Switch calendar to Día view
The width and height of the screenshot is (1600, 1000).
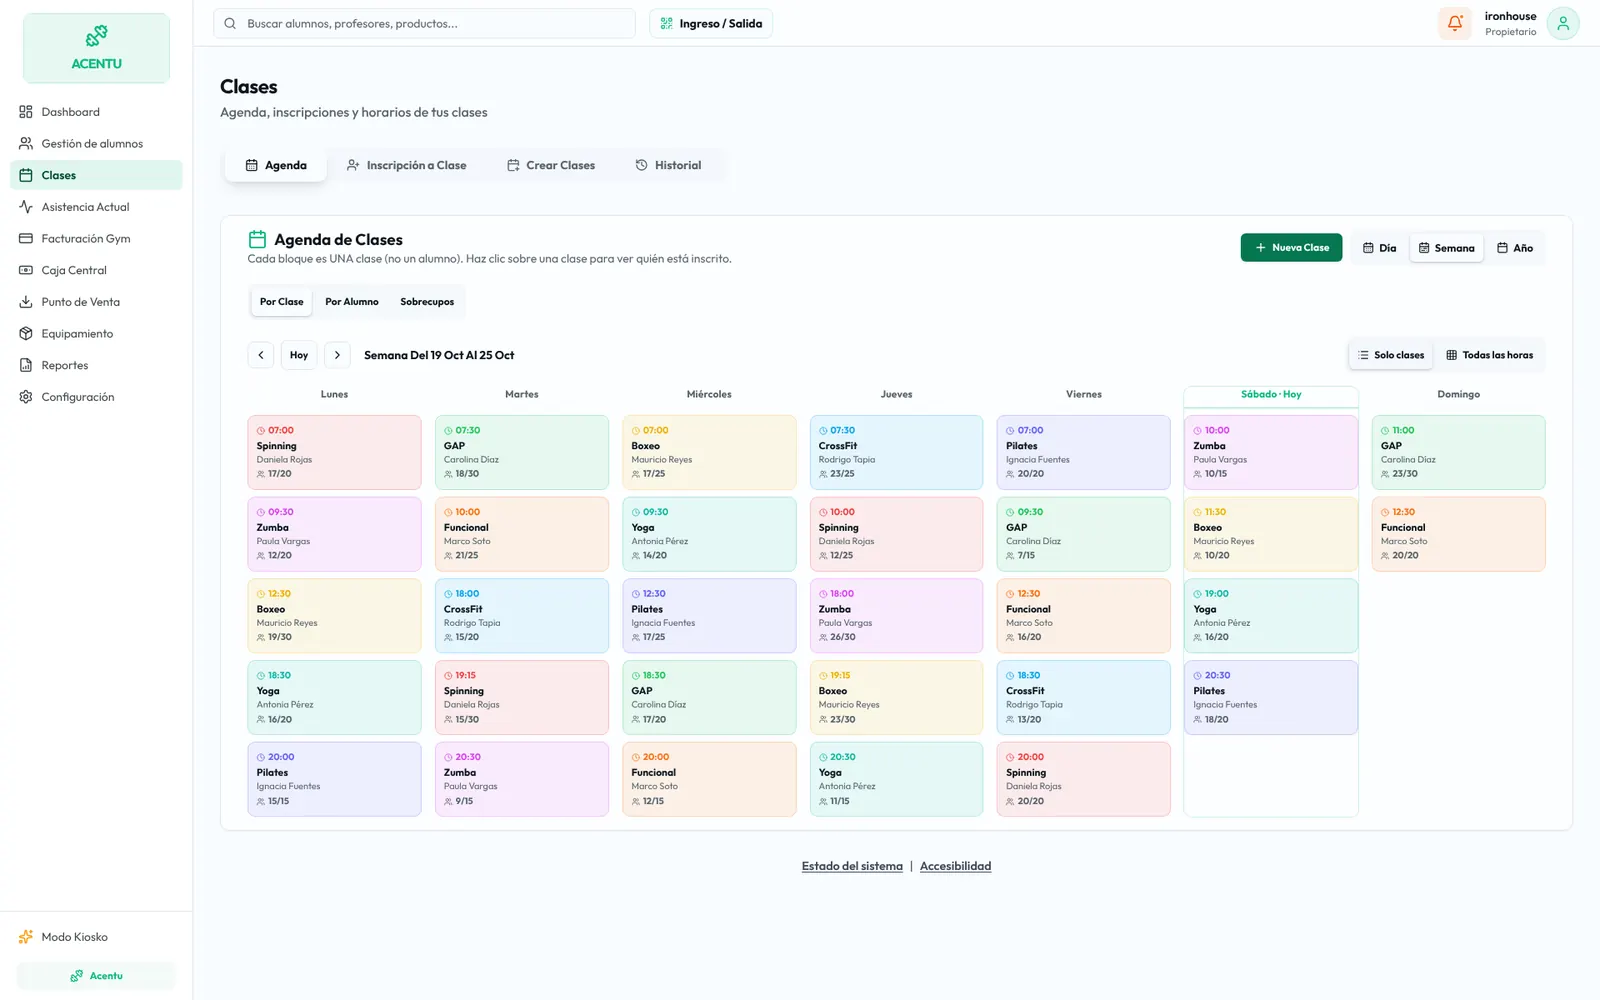pos(1379,248)
